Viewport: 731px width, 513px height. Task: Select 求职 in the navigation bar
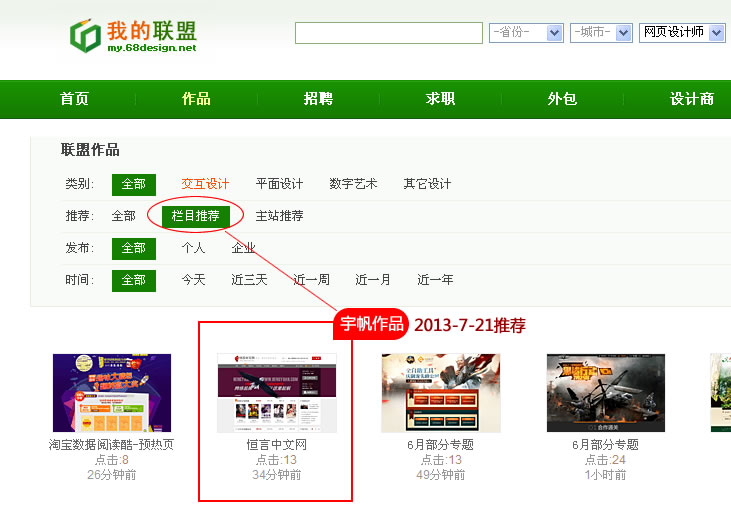pos(440,99)
